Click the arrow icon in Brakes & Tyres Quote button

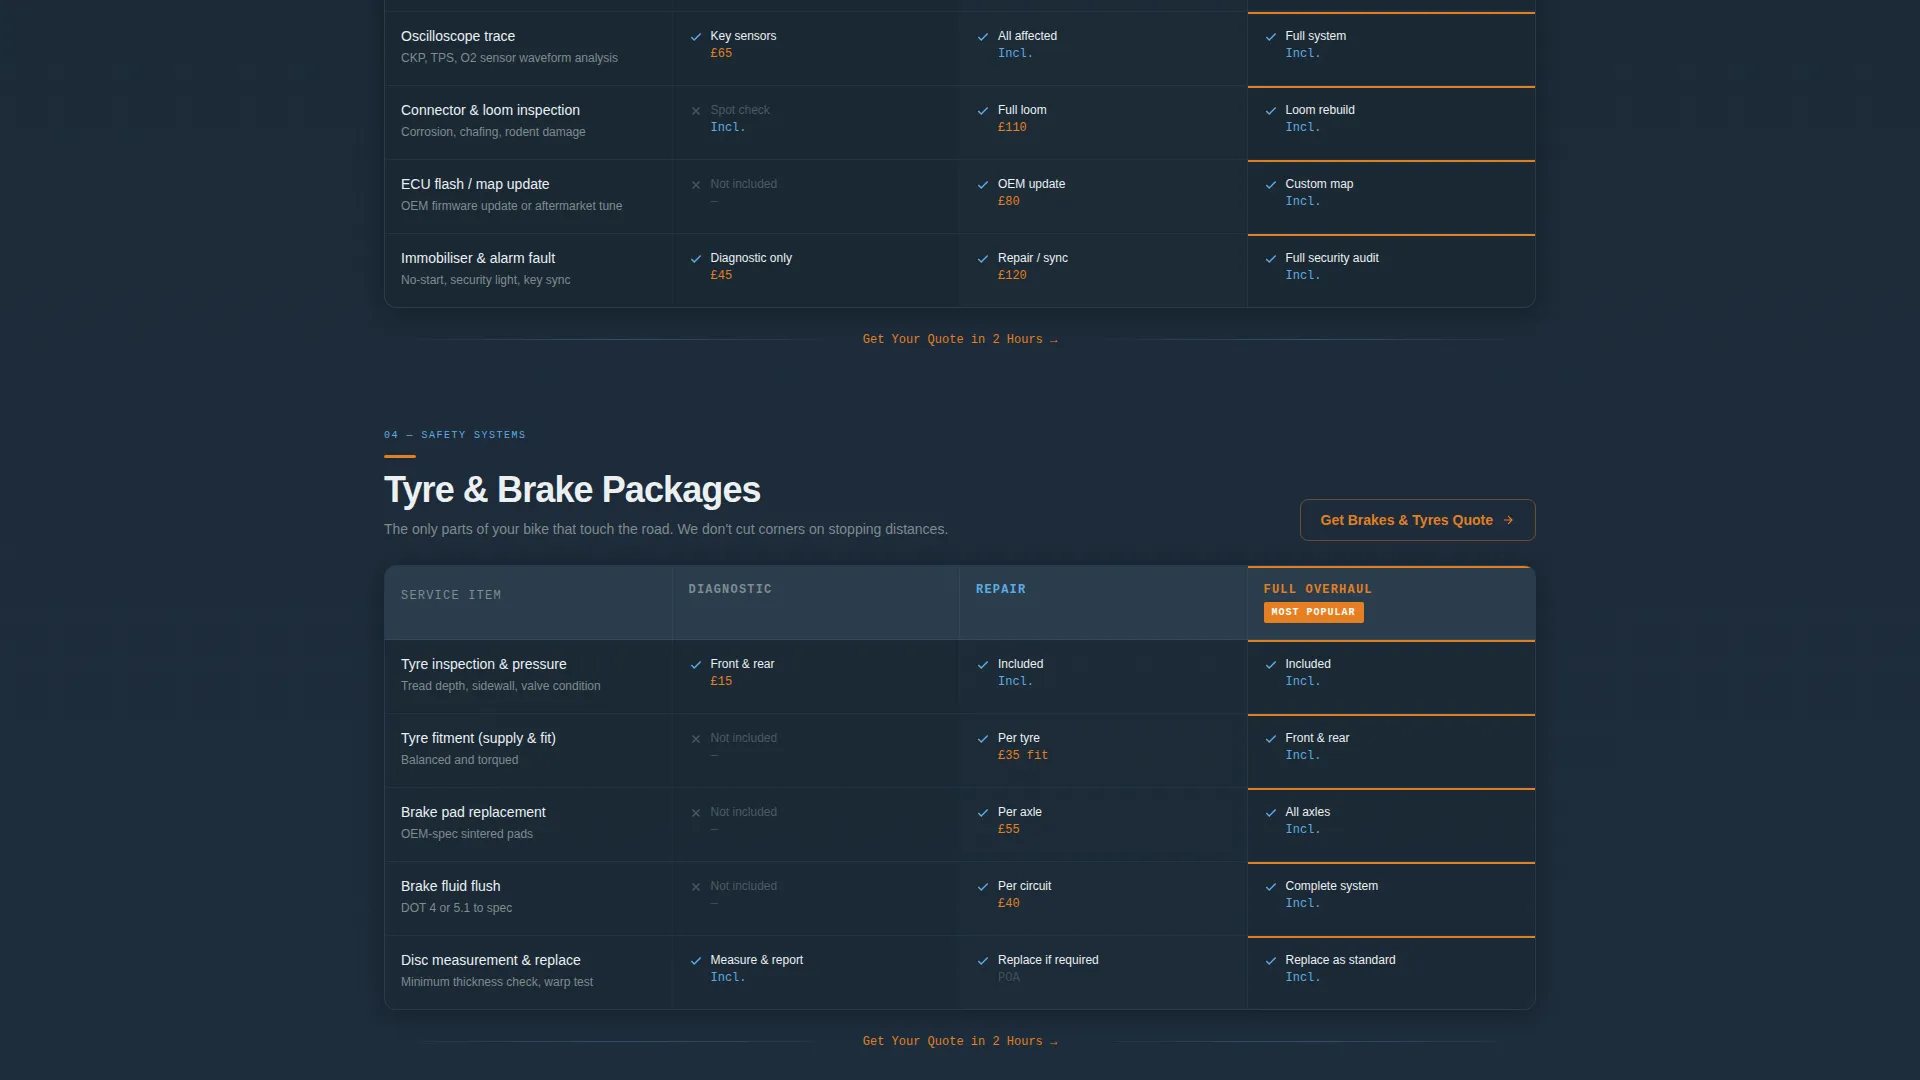coord(1508,520)
